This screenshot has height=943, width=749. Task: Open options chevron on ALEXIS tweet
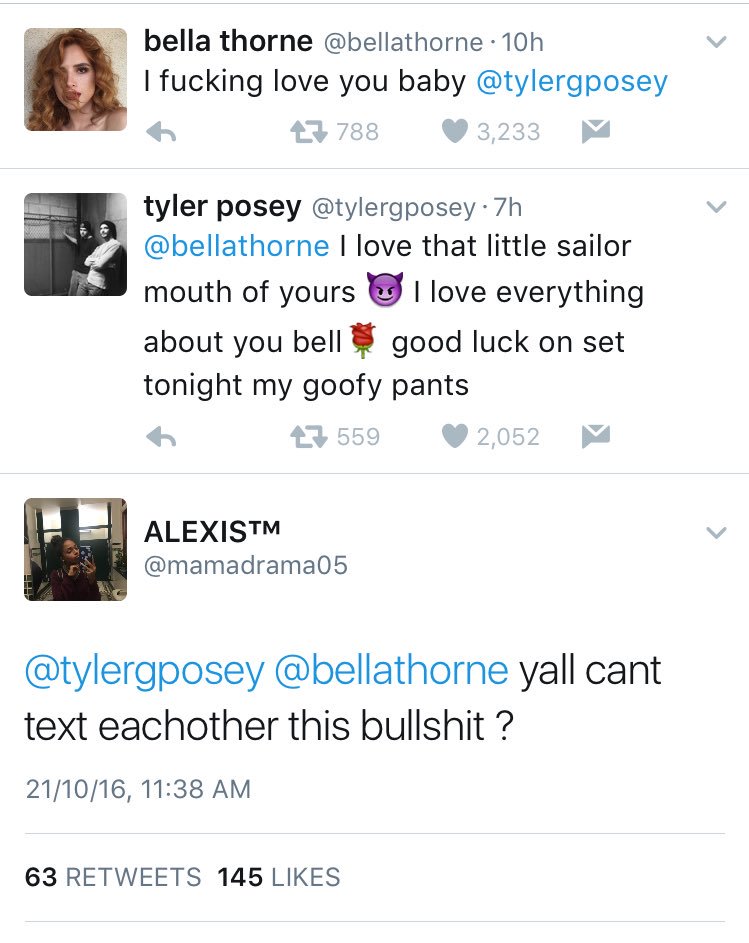pyautogui.click(x=716, y=533)
